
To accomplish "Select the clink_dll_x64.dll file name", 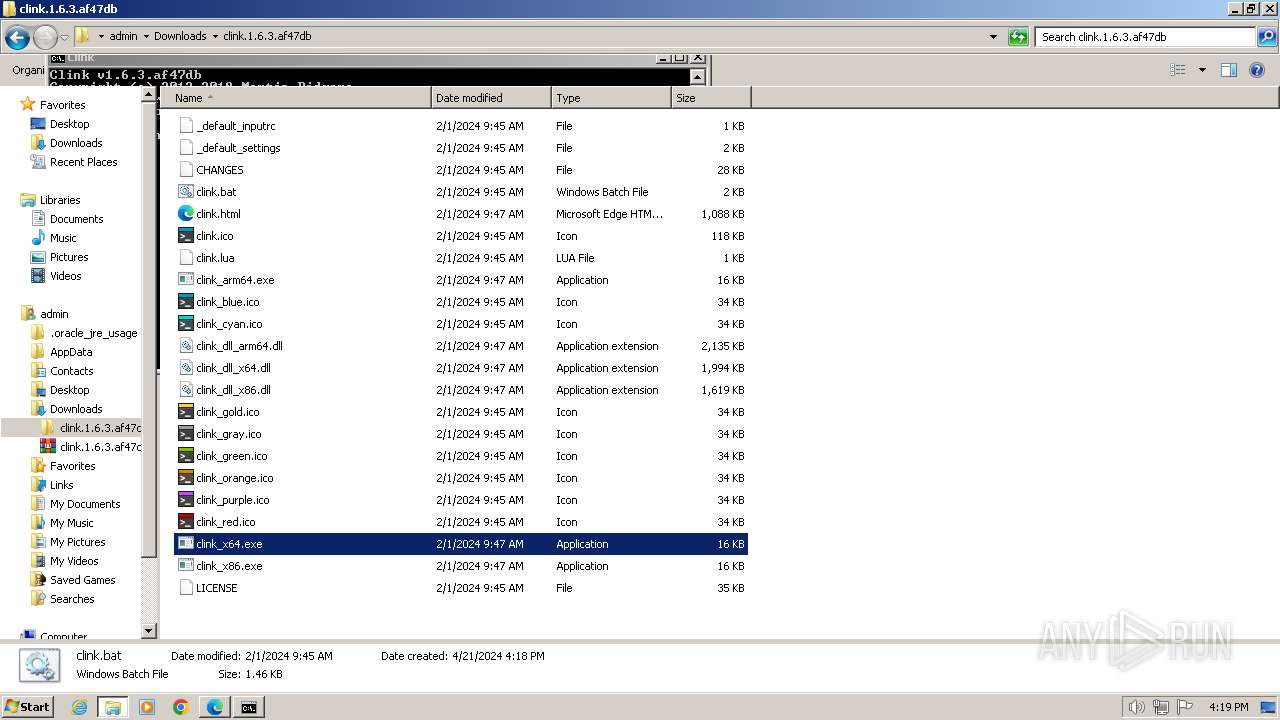I will (233, 368).
